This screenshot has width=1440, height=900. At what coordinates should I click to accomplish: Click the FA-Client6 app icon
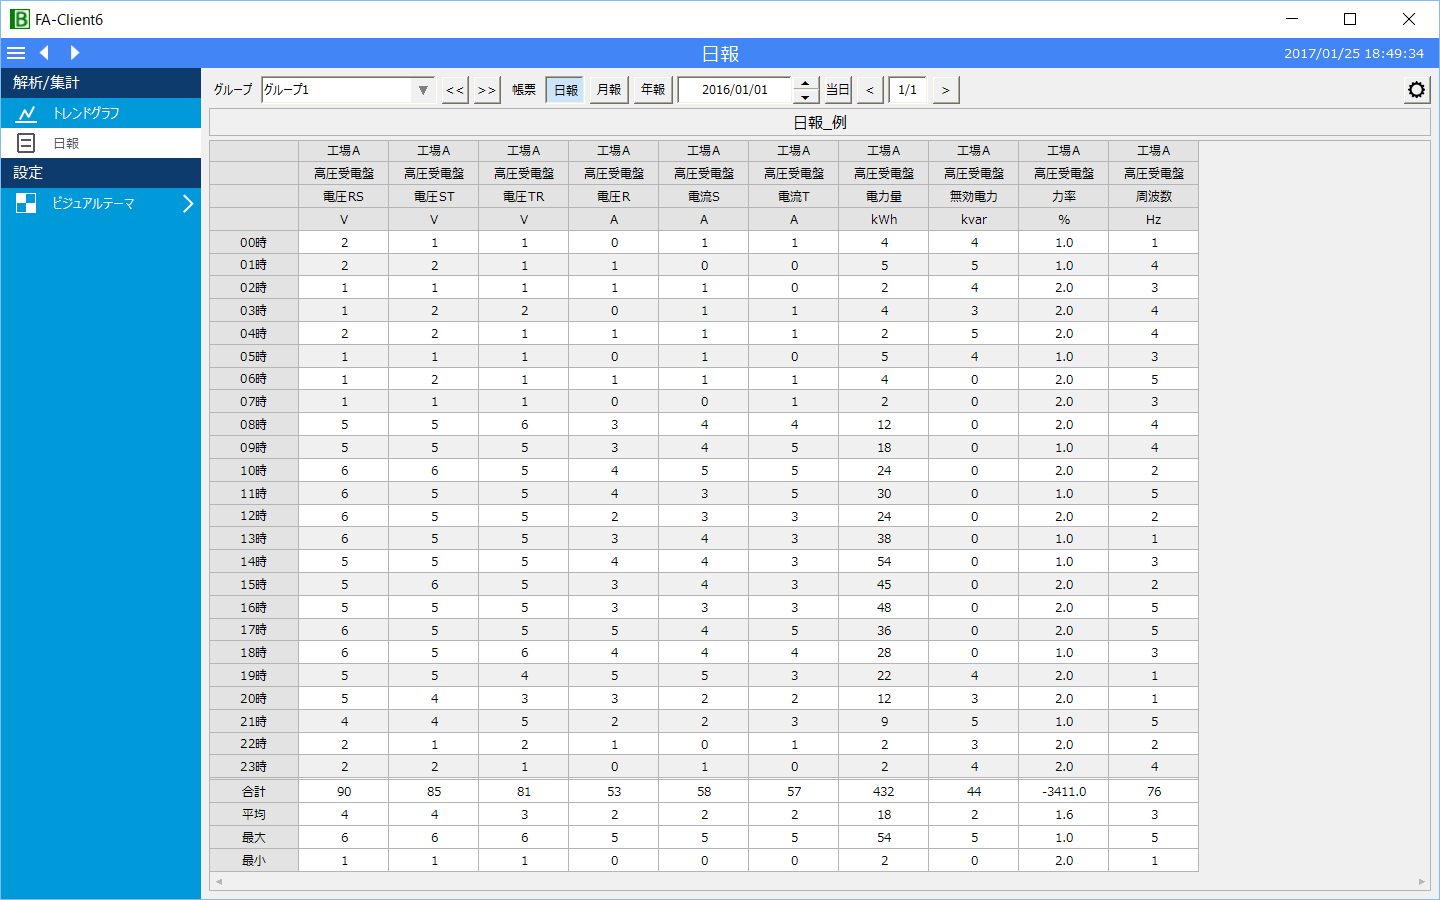click(19, 19)
